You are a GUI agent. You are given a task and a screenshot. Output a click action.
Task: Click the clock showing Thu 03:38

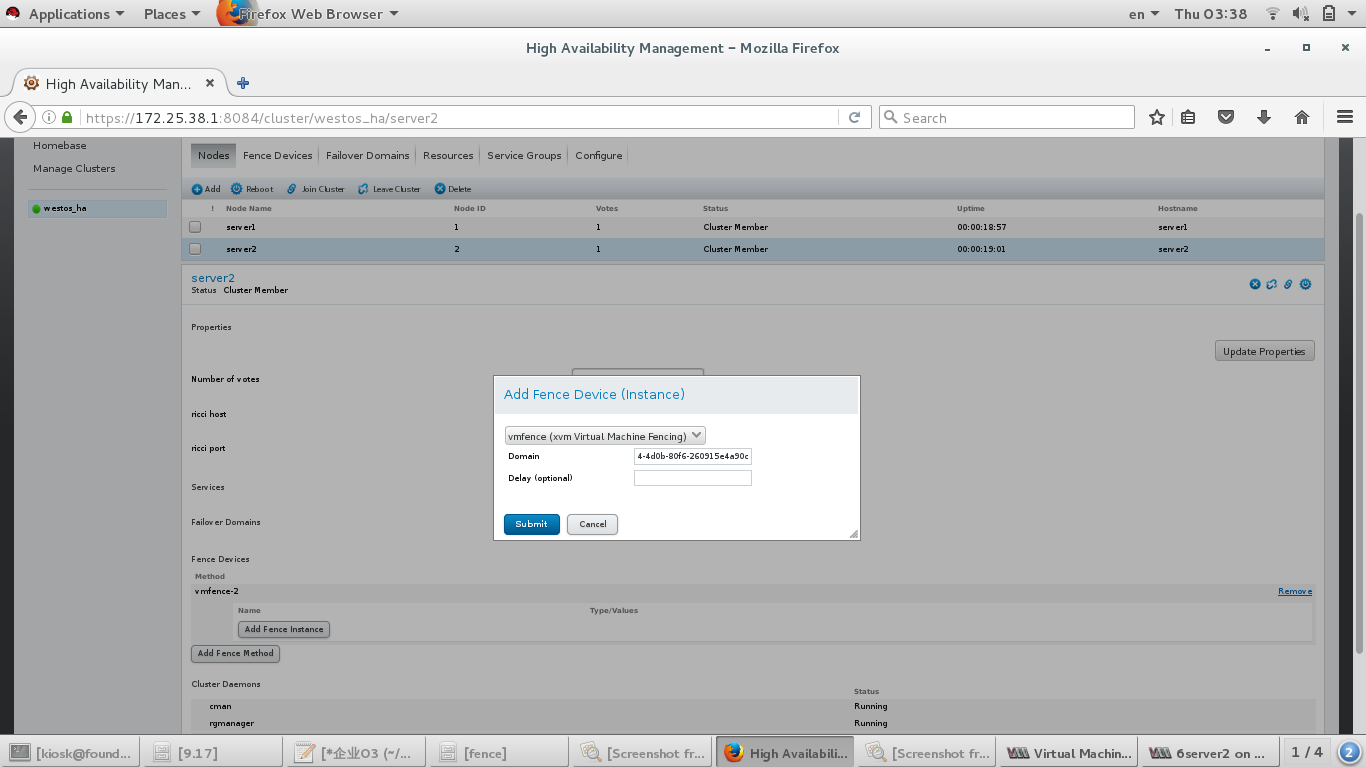[x=1211, y=14]
